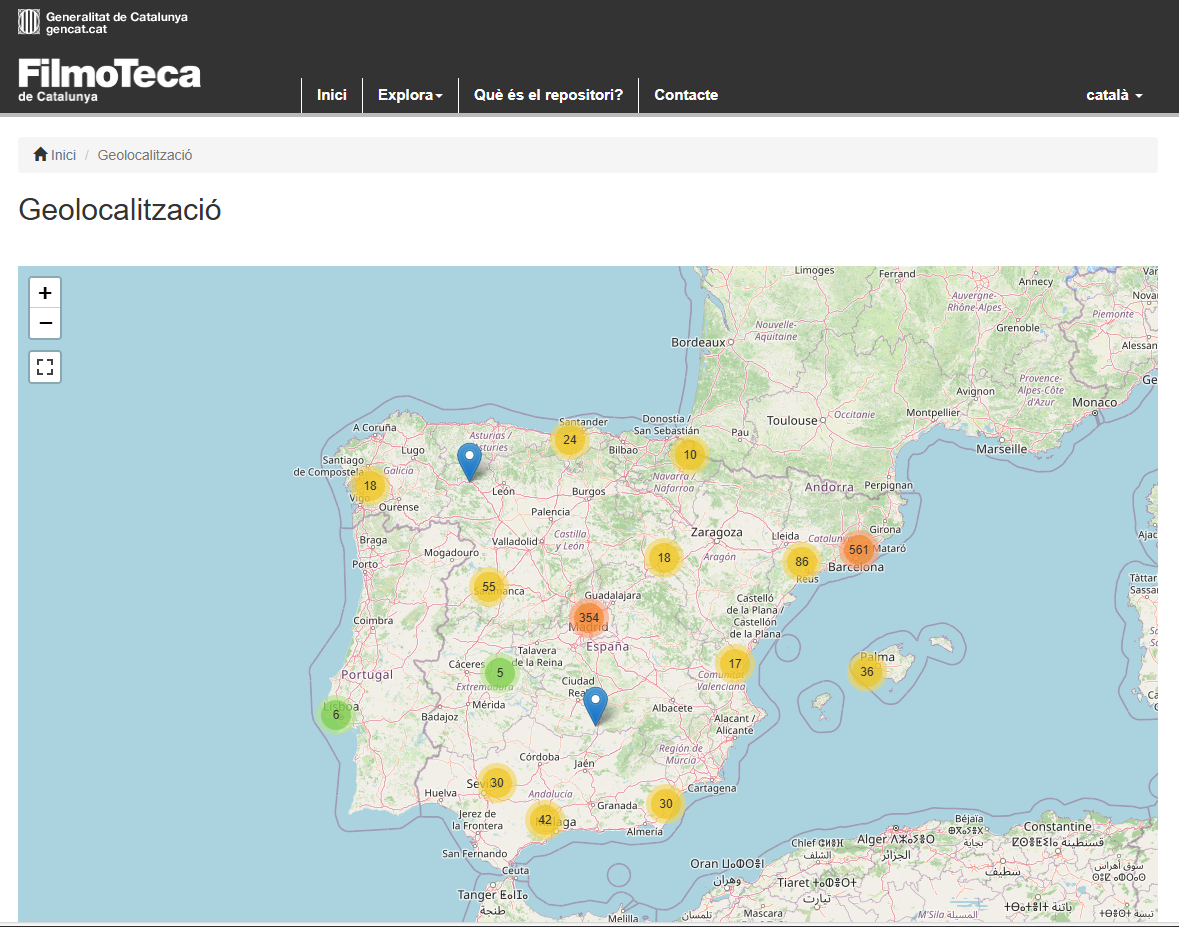Open the Barcelona cluster showing 561
Screen dimensions: 1179x927
(859, 550)
